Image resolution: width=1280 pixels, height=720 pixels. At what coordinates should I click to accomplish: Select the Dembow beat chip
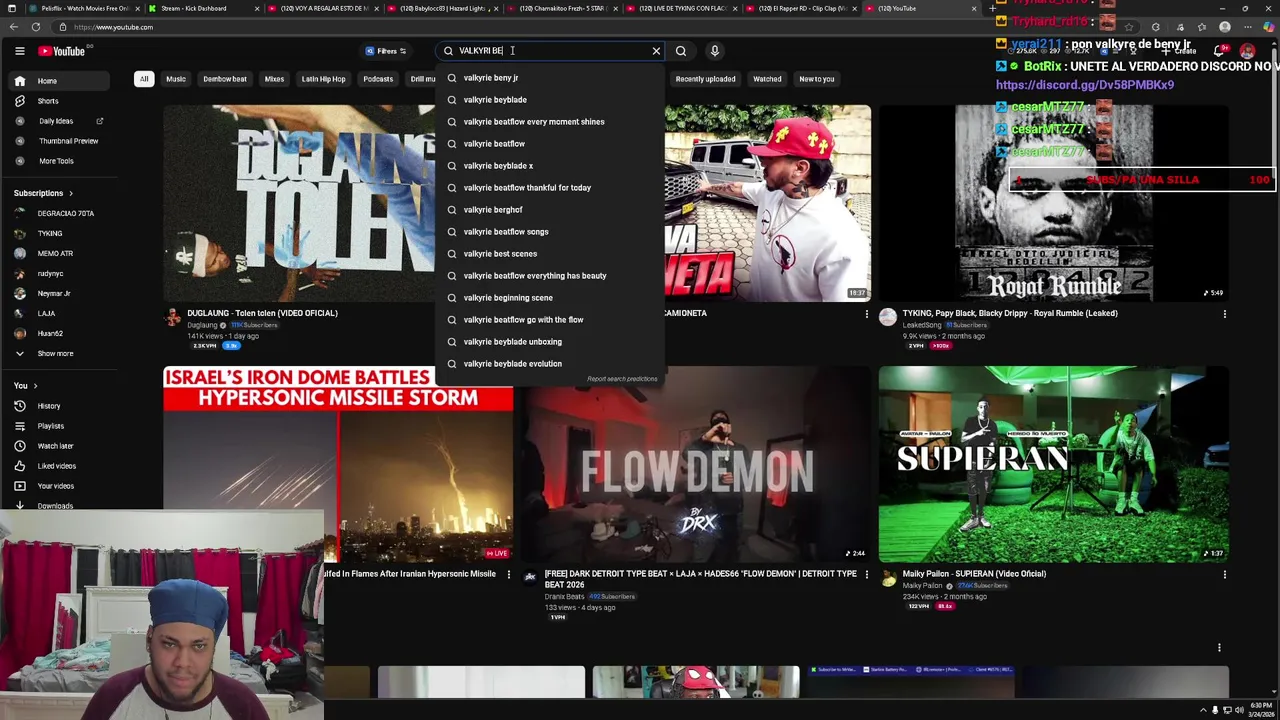[225, 79]
